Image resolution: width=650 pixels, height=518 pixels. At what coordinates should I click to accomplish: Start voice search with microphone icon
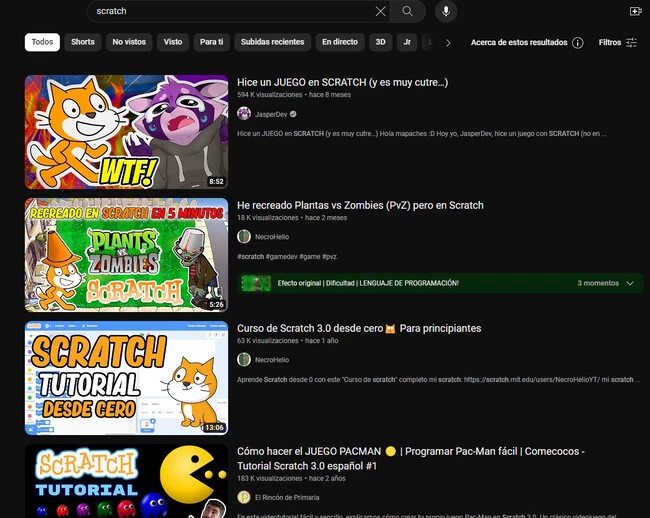(445, 11)
